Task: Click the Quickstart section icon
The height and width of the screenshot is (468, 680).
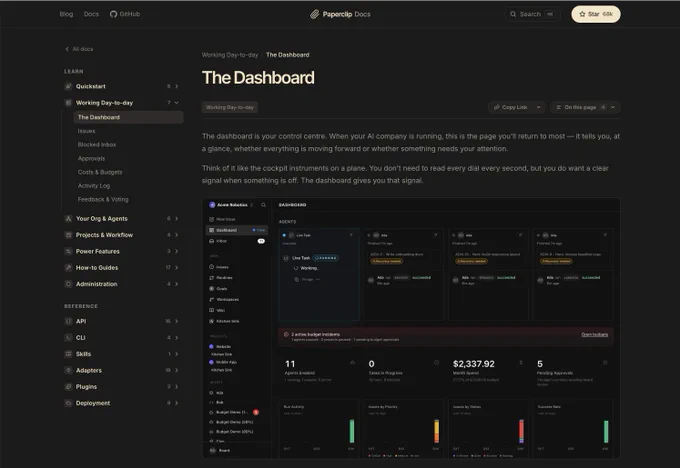Action: coord(68,86)
